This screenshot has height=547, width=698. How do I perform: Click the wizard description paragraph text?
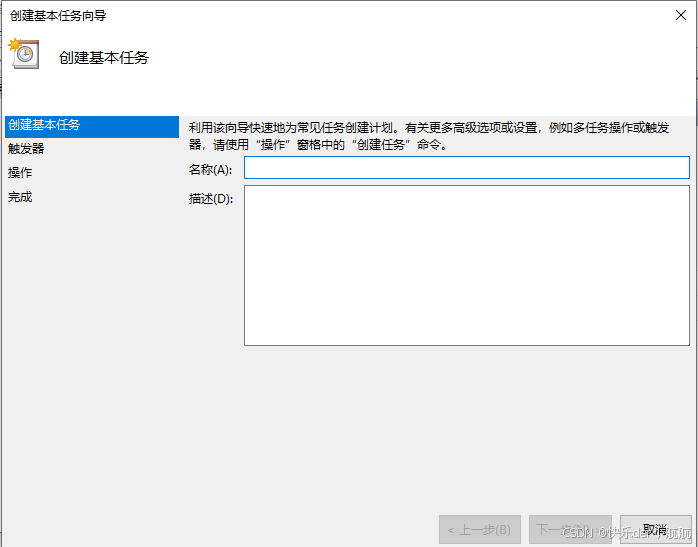pyautogui.click(x=429, y=136)
